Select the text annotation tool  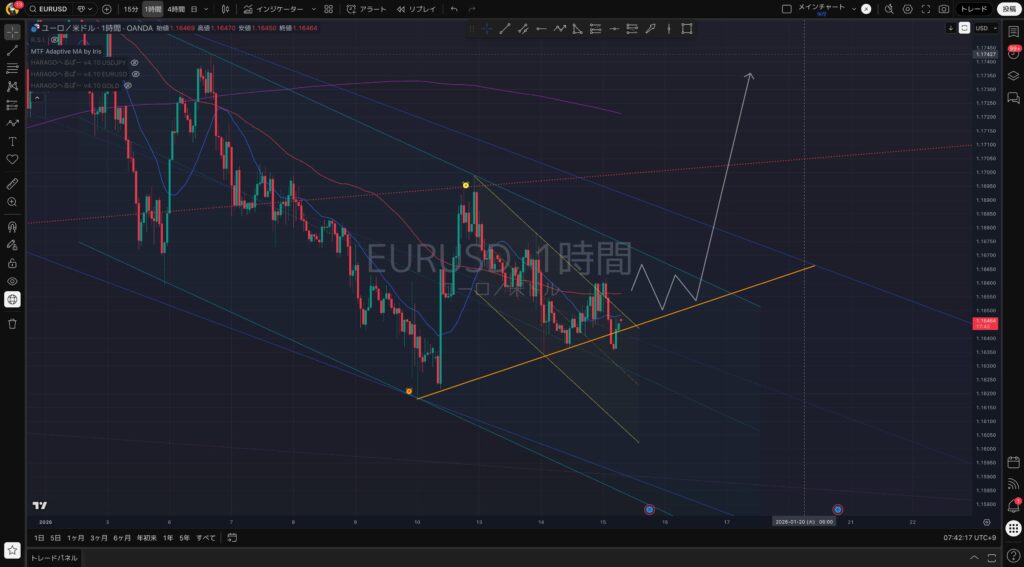[x=12, y=141]
